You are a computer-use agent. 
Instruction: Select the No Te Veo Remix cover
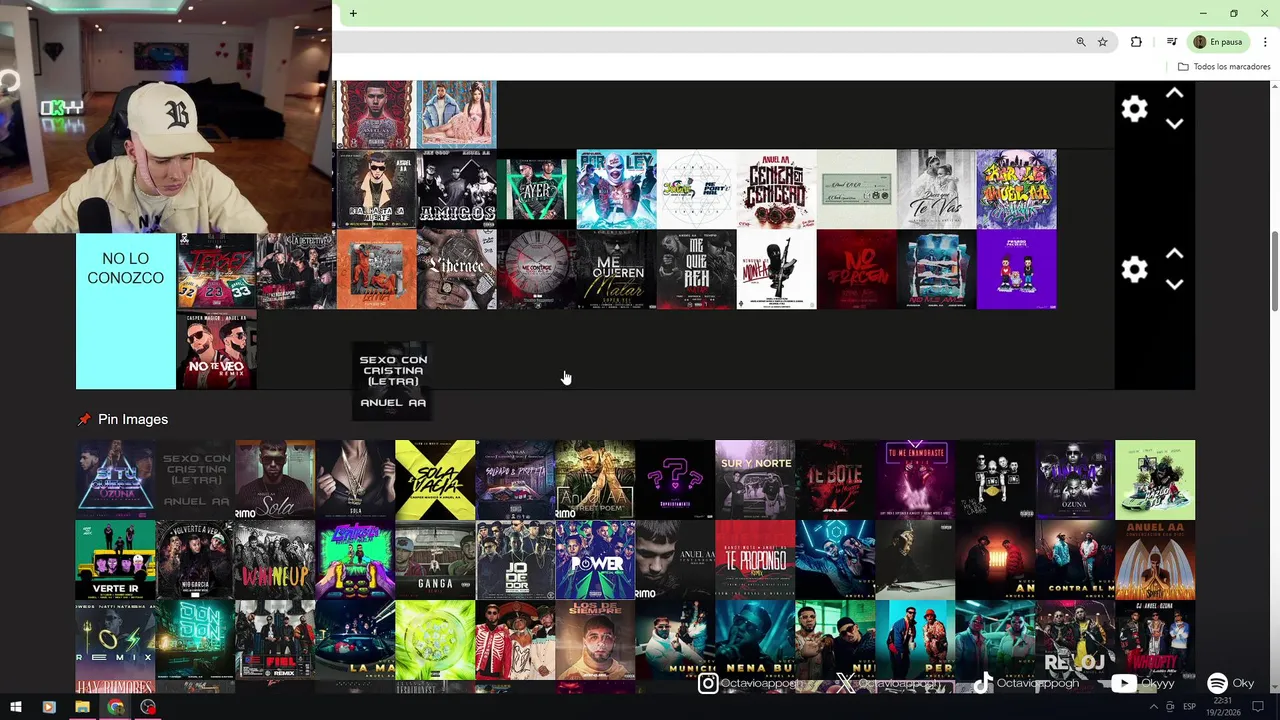pos(217,350)
